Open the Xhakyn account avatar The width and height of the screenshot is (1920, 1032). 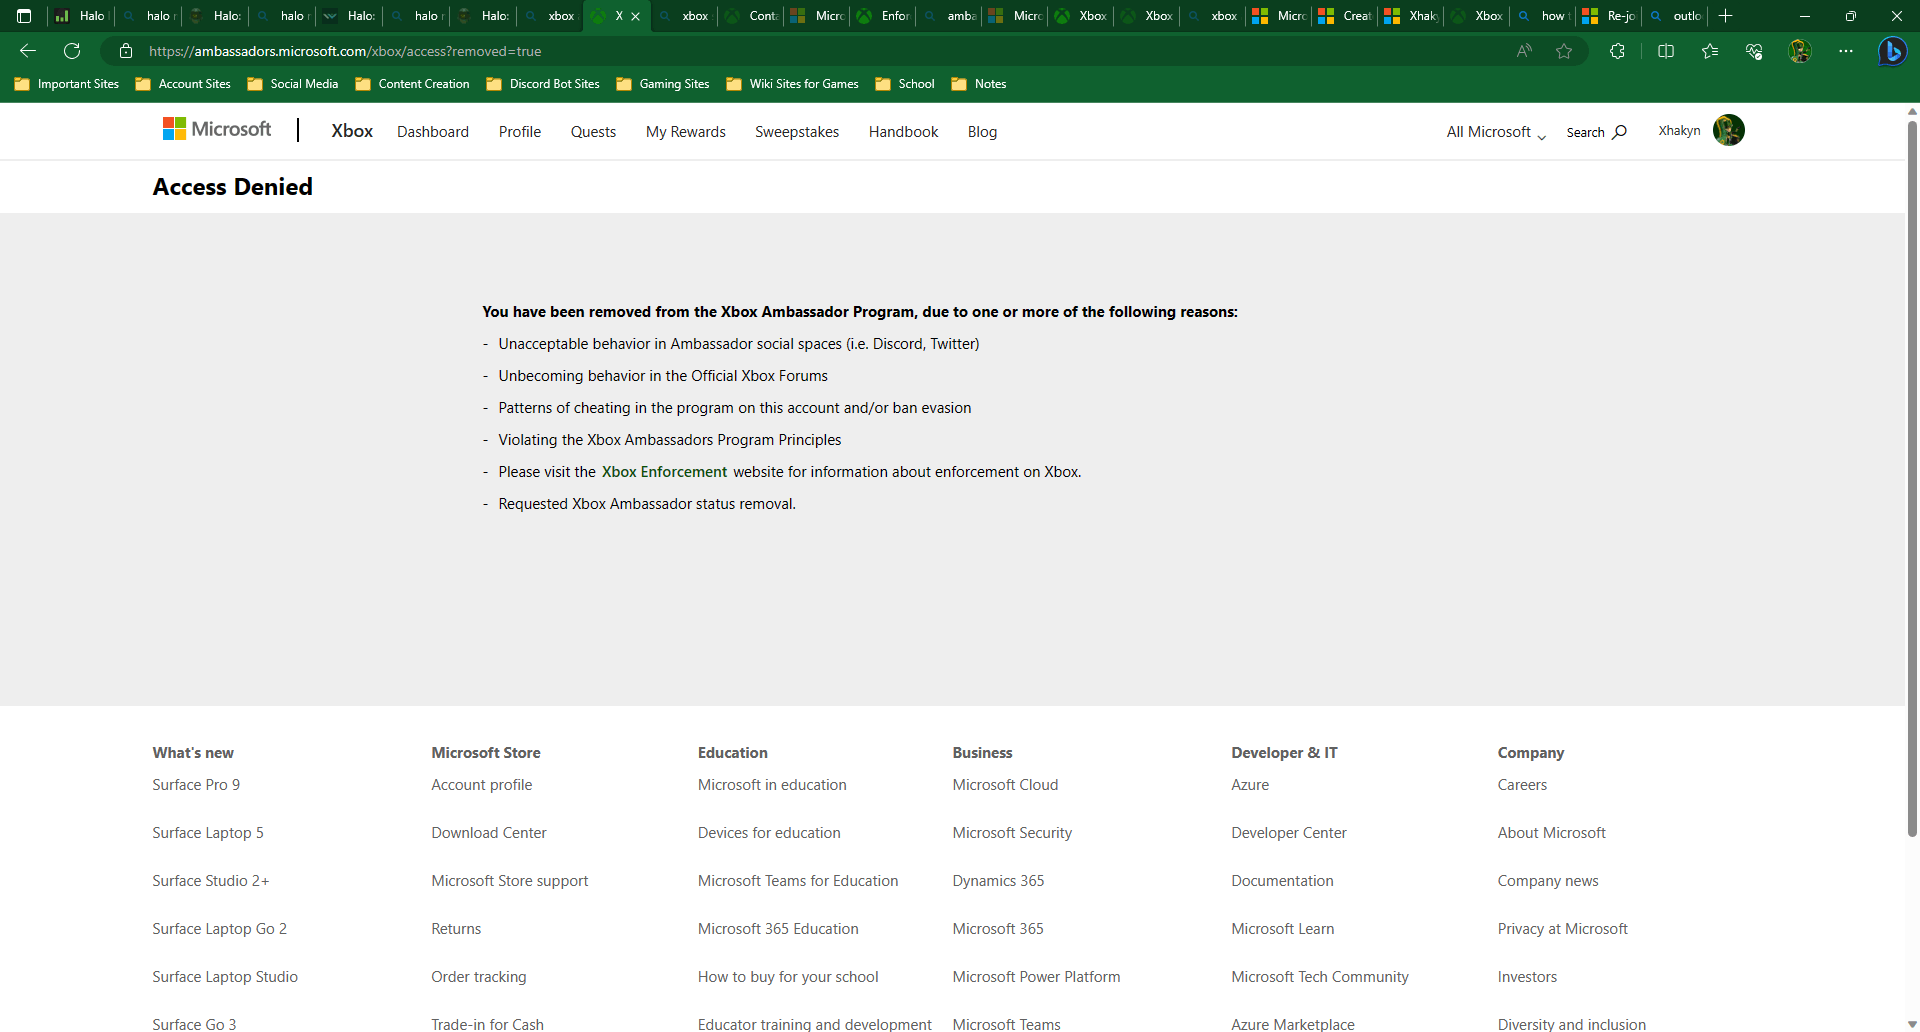click(1729, 130)
